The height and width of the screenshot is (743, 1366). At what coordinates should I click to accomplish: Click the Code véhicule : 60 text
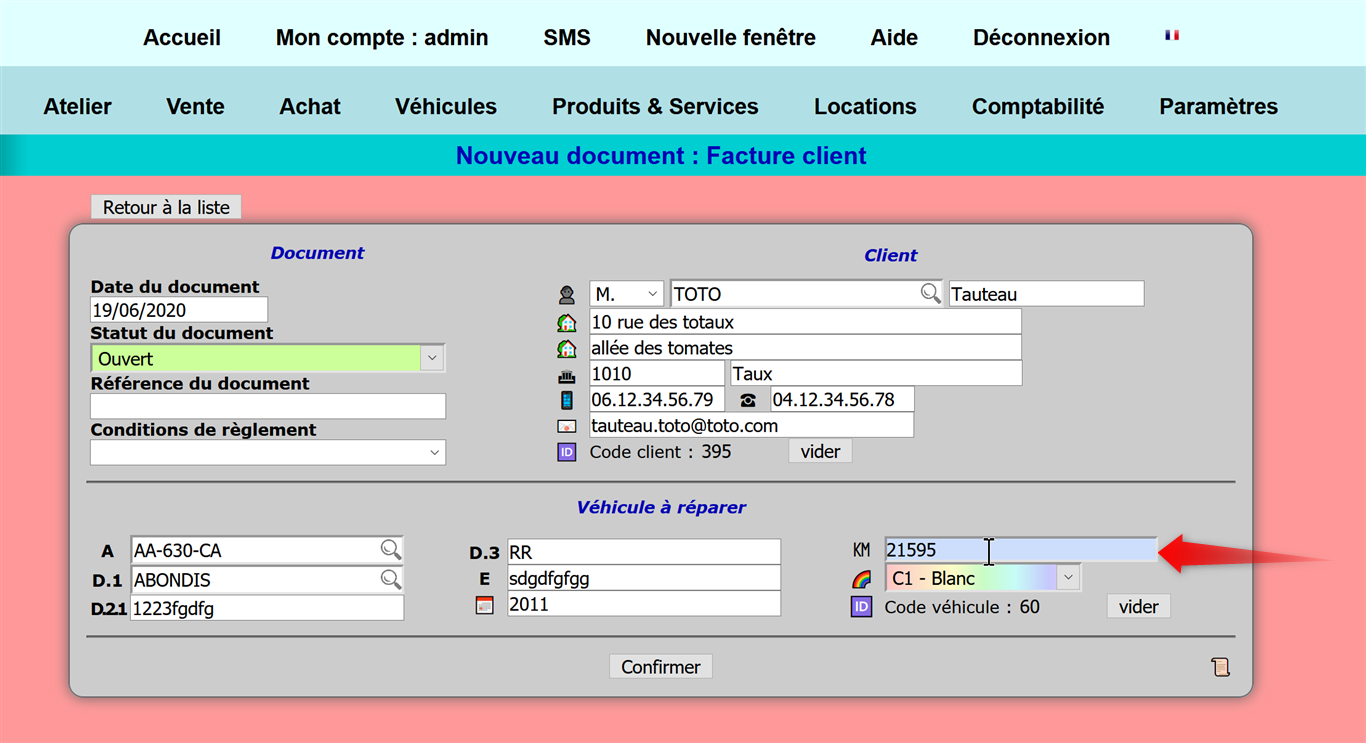[962, 607]
